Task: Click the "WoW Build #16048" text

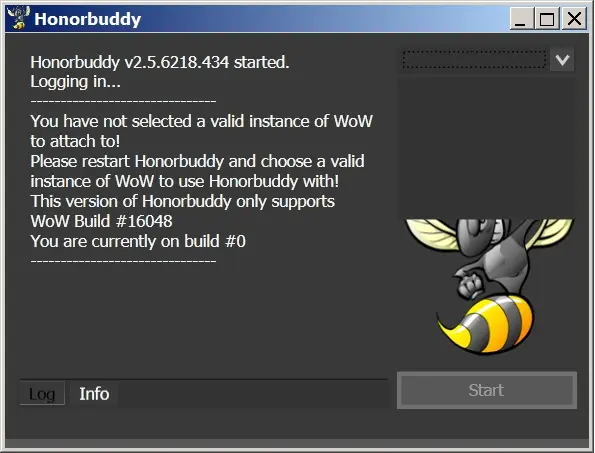Action: [101, 221]
